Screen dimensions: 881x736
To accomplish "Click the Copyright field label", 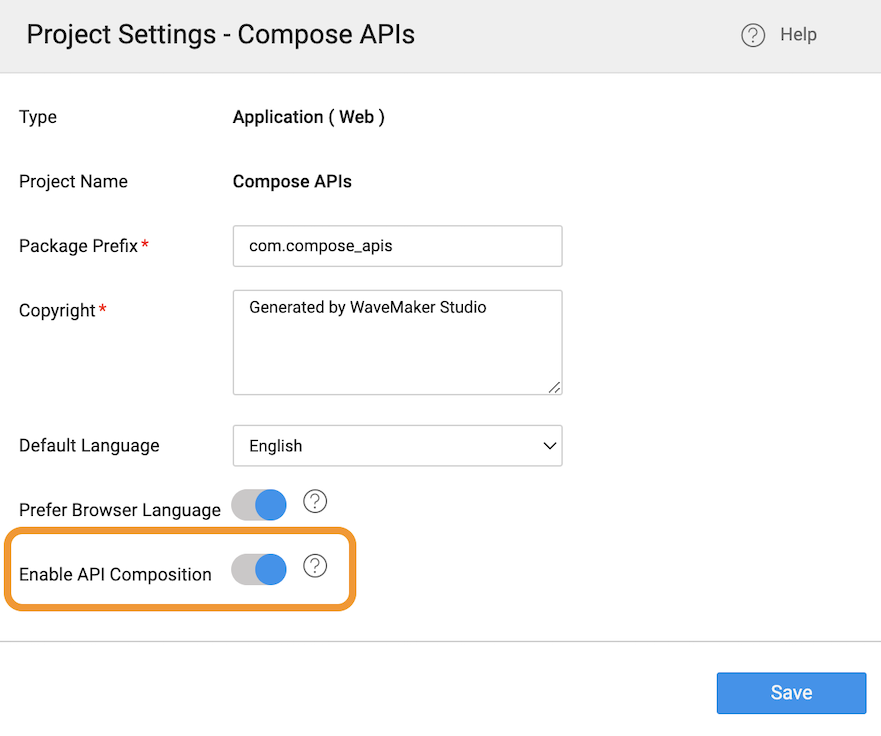I will point(57,311).
